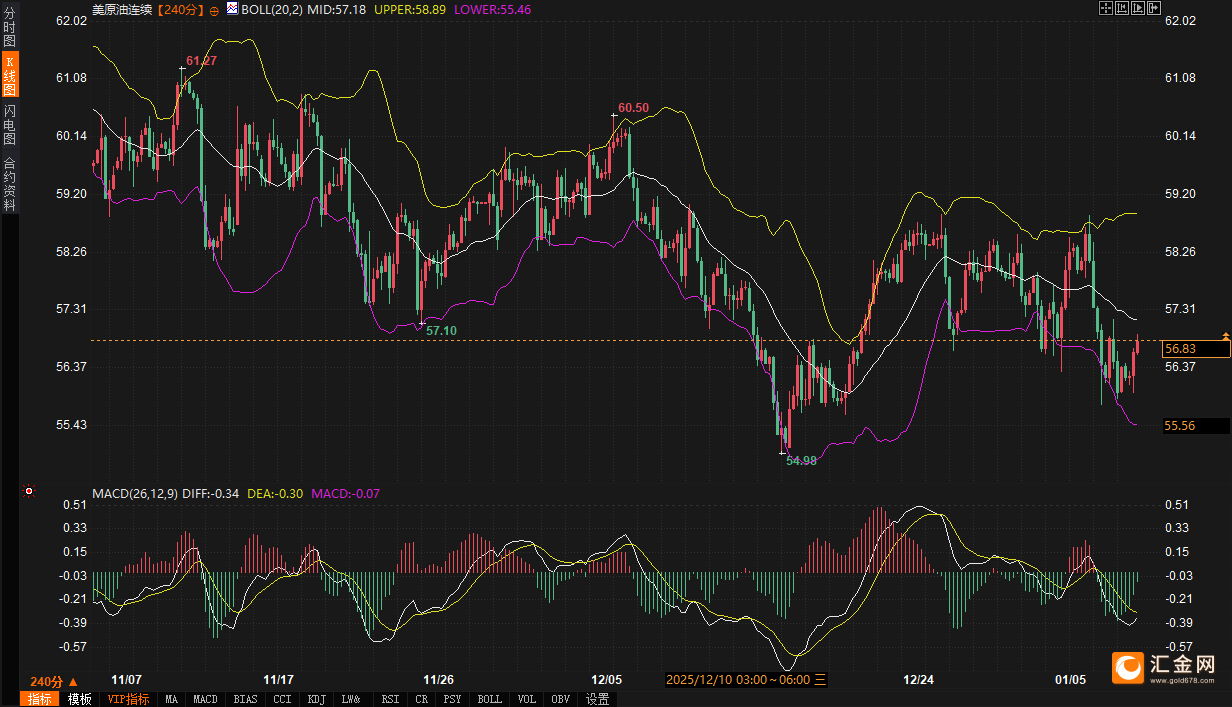This screenshot has height=707, width=1232.
Task: Open the 闪电图 view
Action: click(10, 126)
